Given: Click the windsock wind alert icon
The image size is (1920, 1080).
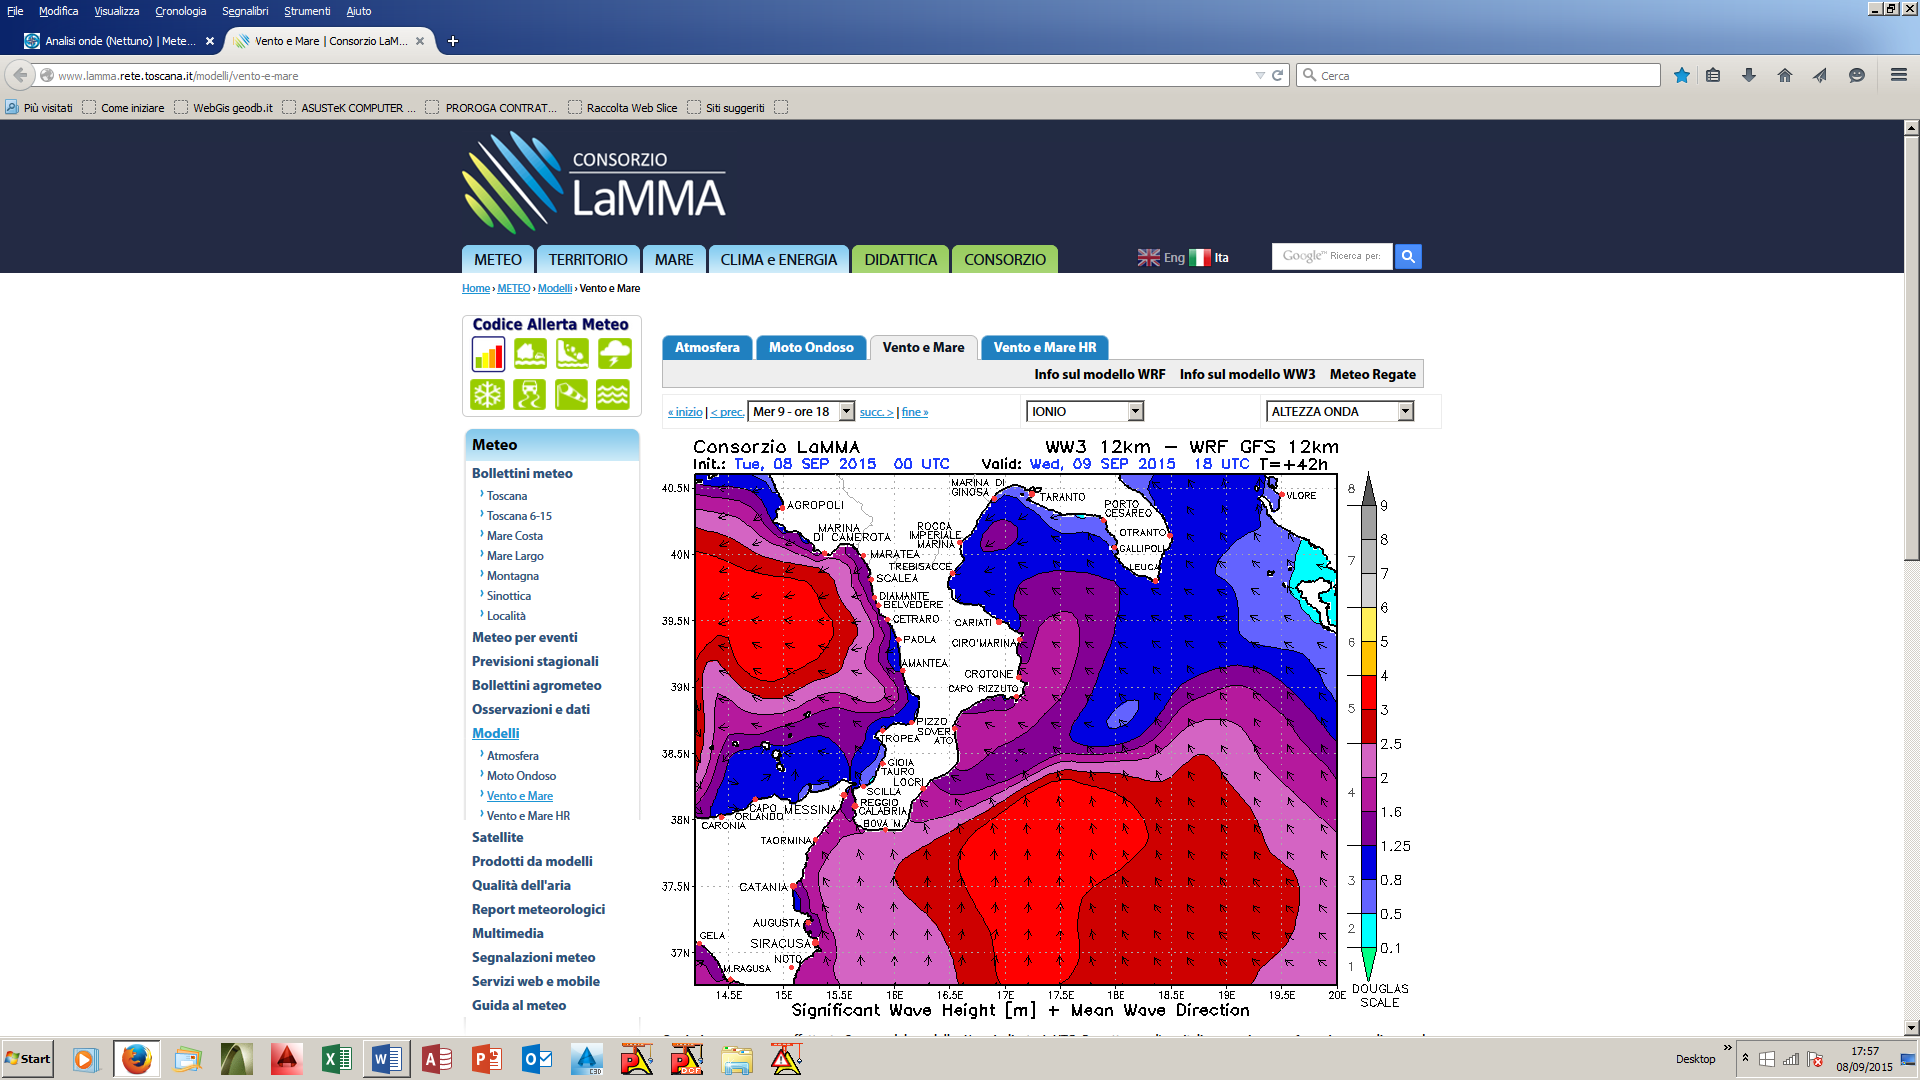Looking at the screenshot, I should [572, 395].
